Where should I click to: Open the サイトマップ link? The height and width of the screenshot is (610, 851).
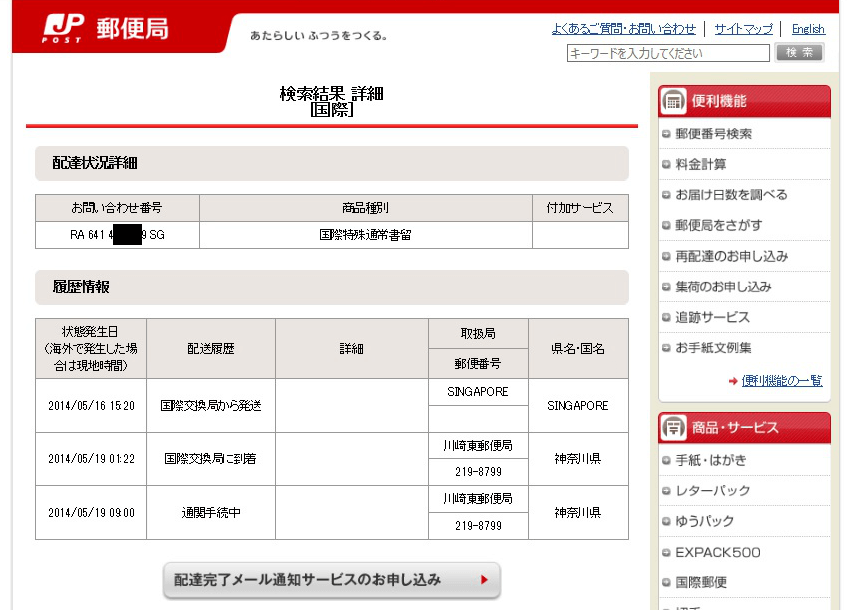click(743, 29)
